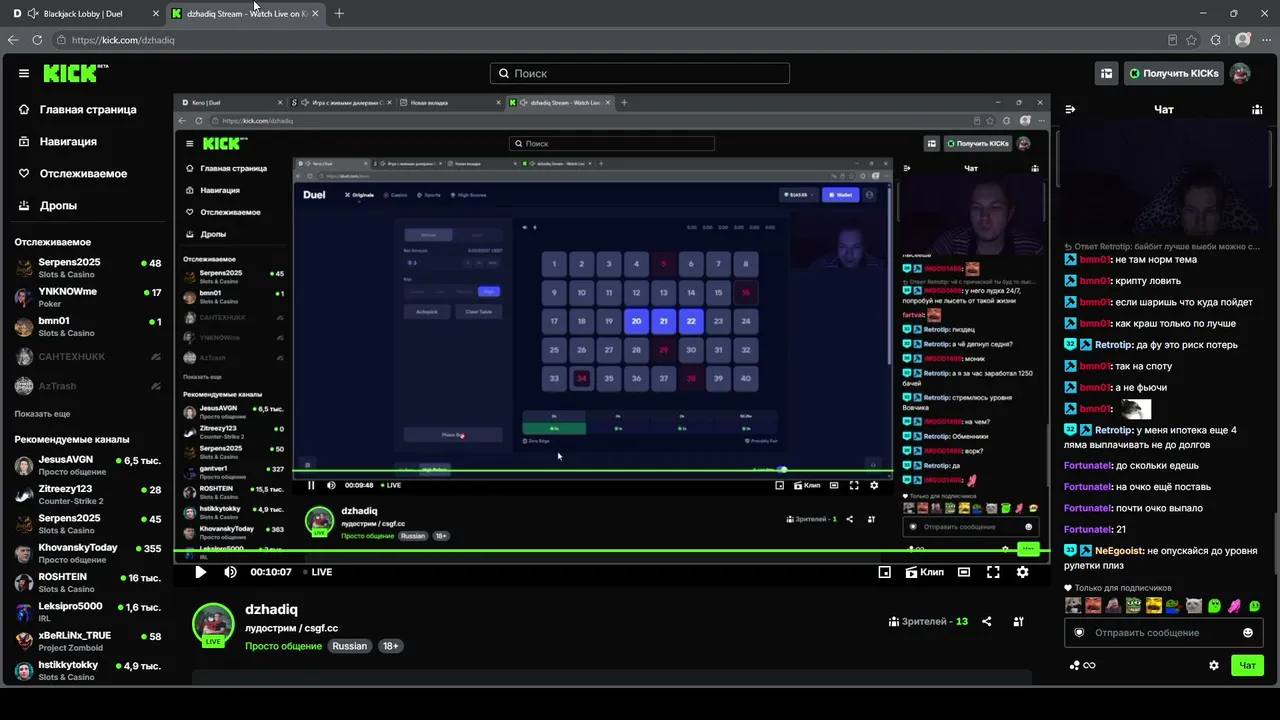Play the stream video

pyautogui.click(x=200, y=572)
